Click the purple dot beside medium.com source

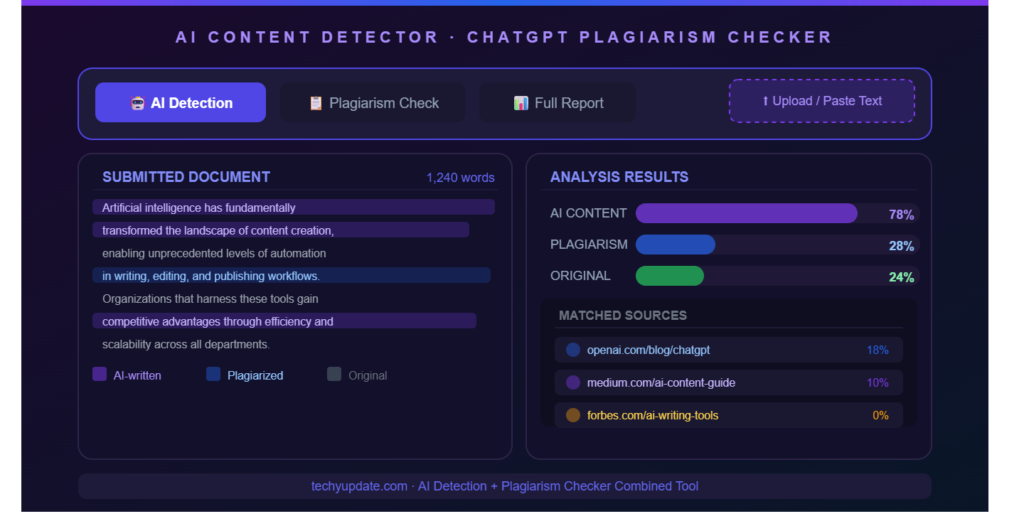click(x=573, y=383)
